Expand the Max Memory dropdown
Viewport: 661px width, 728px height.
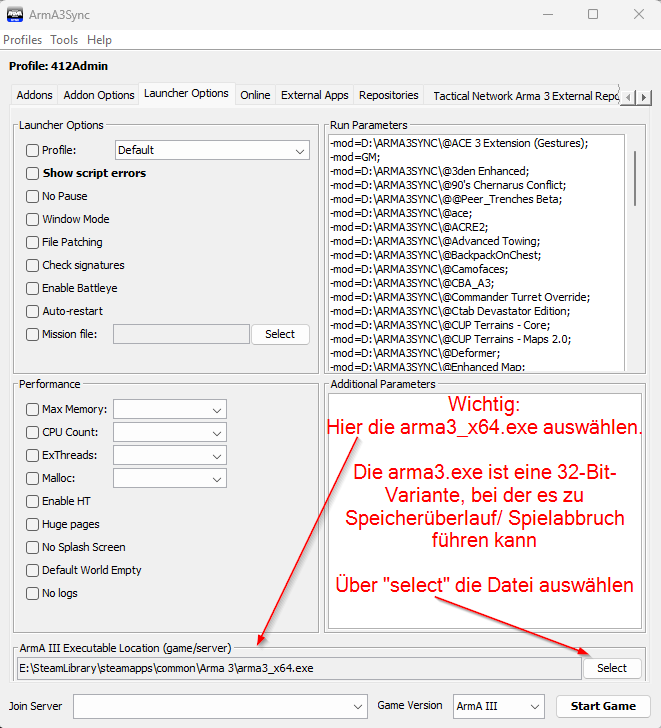tap(170, 409)
